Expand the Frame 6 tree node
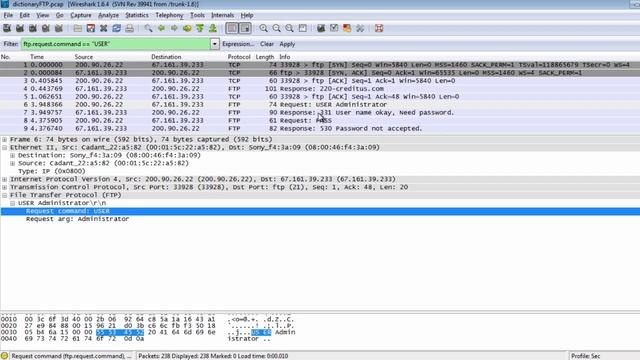Viewport: 640px width, 360px height. coord(4,140)
